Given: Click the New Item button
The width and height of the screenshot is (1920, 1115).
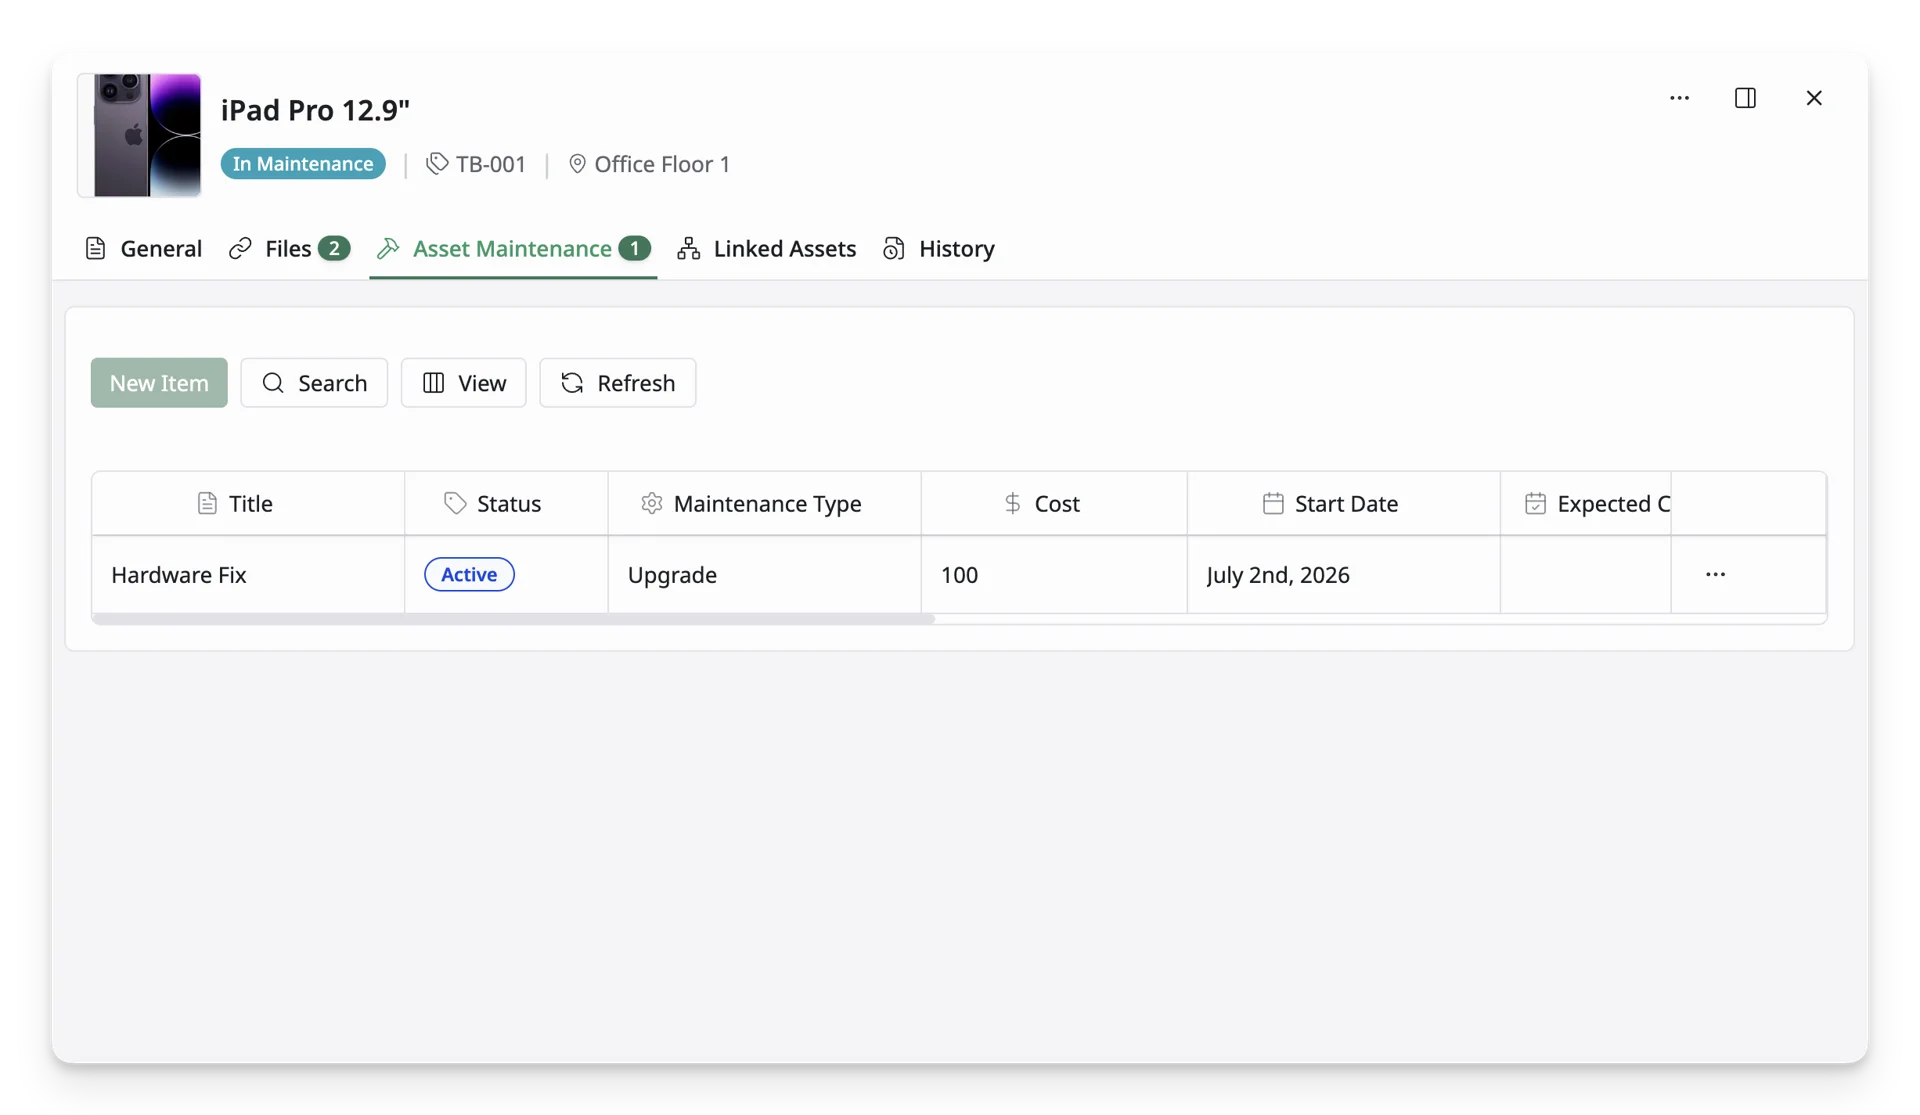Looking at the screenshot, I should 159,383.
